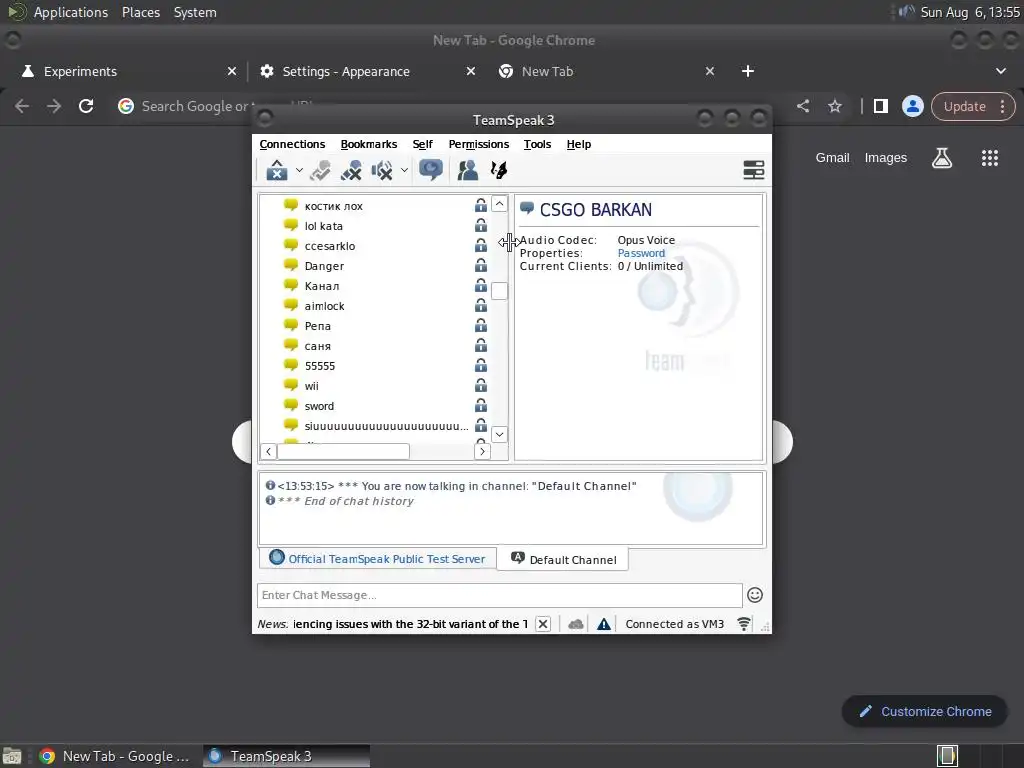Click Customize Chrome button

(x=925, y=711)
